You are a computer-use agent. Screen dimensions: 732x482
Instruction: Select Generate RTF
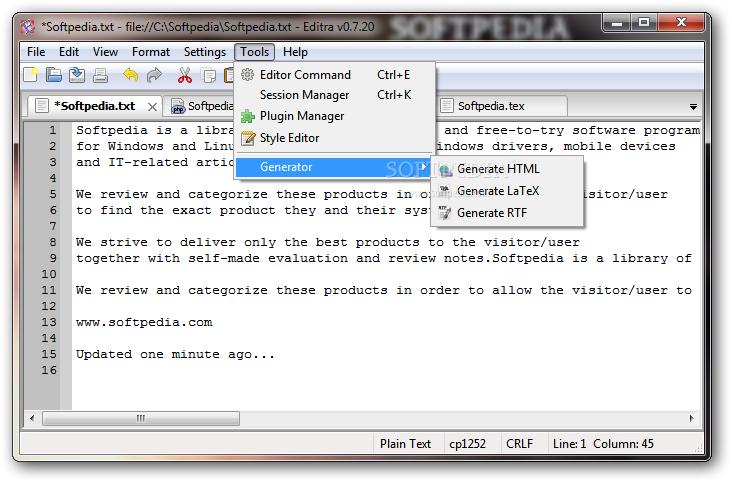point(507,213)
